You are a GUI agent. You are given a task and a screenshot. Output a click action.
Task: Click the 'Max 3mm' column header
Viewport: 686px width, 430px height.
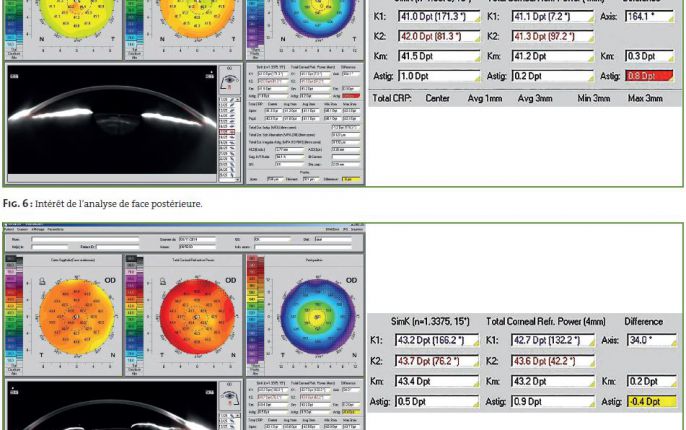(645, 98)
